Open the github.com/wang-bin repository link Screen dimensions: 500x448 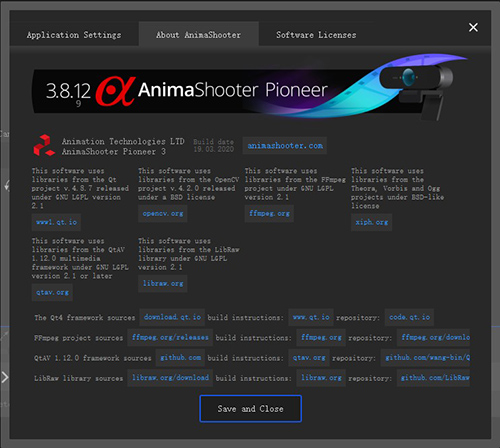[425, 358]
